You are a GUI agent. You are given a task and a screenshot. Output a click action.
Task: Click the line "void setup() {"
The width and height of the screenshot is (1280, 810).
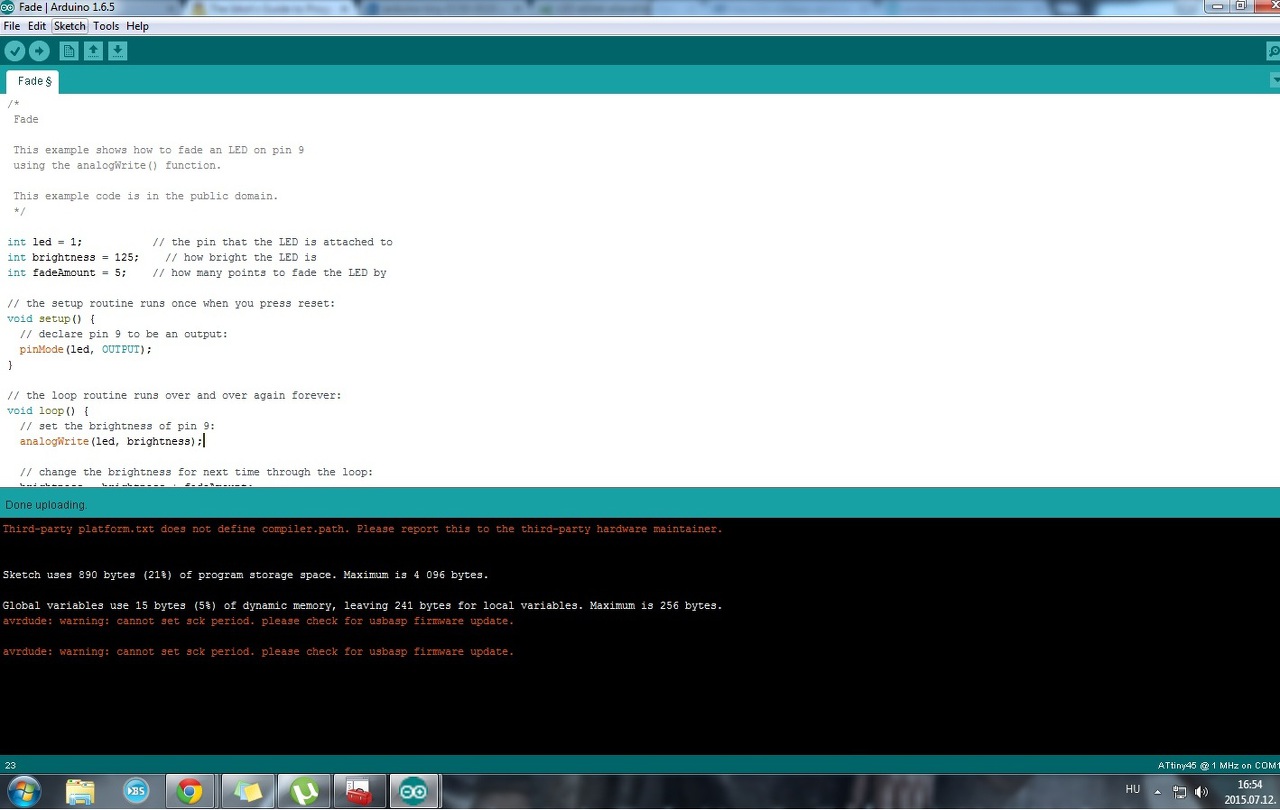[51, 319]
